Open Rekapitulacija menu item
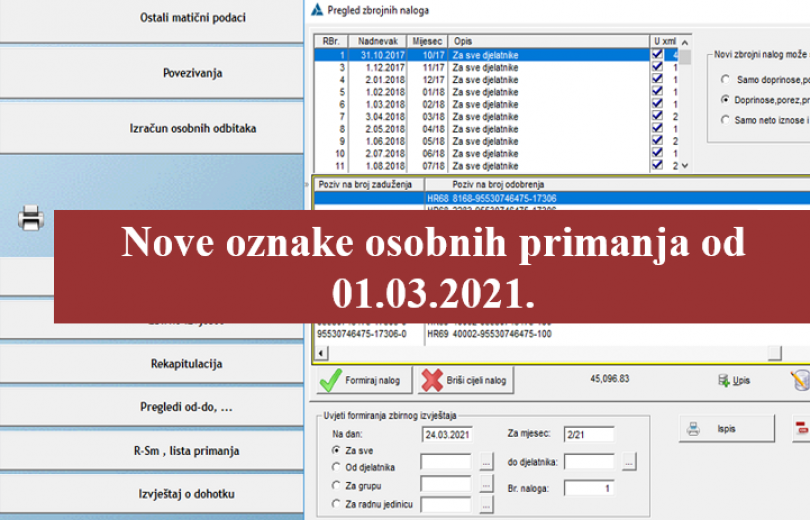810x520 pixels. tap(186, 364)
